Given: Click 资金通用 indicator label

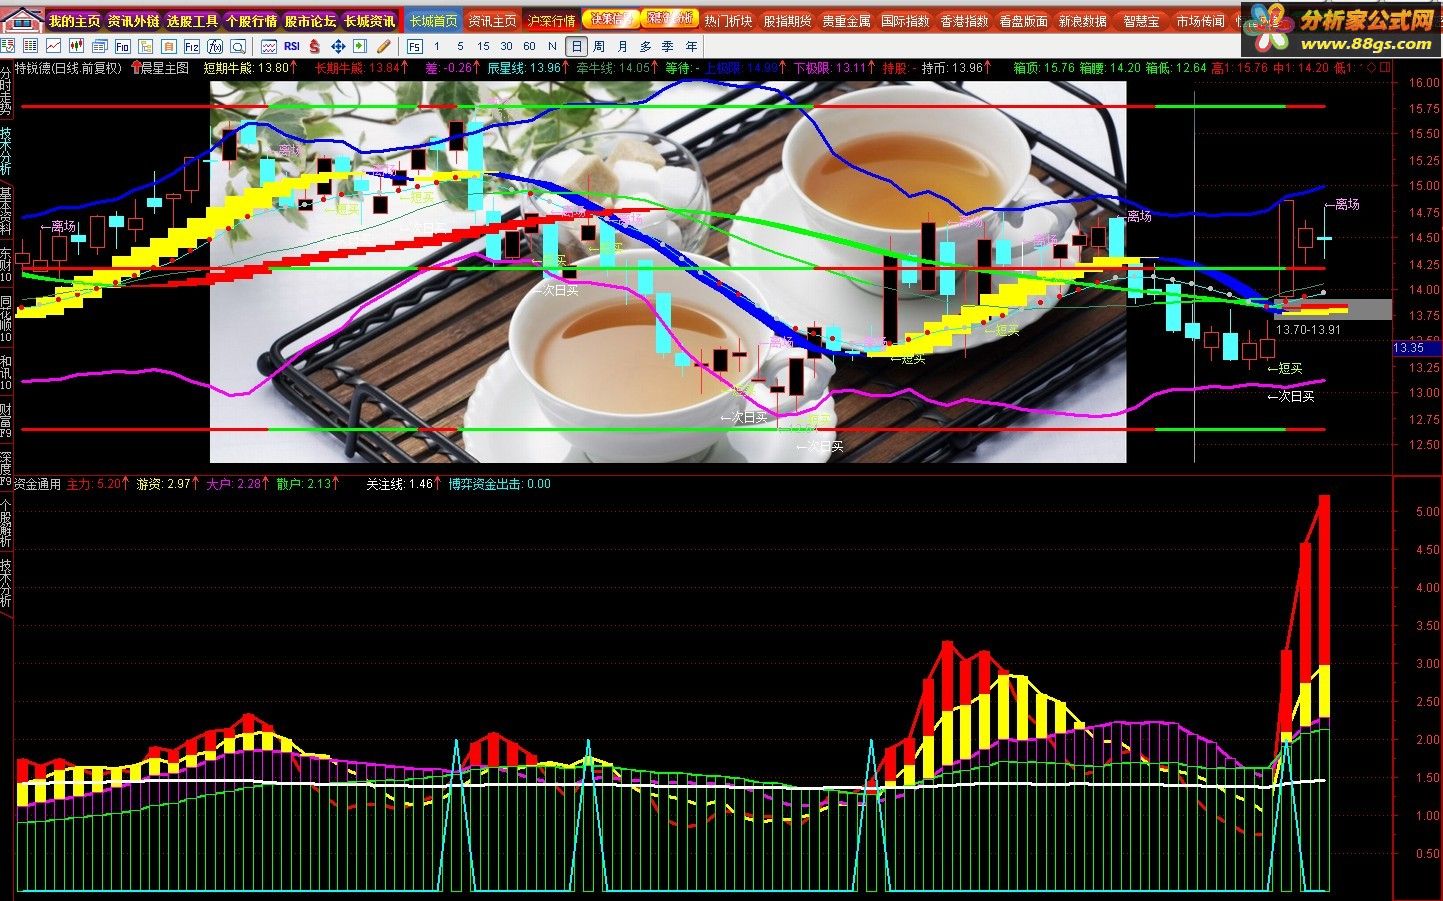Looking at the screenshot, I should pos(38,484).
